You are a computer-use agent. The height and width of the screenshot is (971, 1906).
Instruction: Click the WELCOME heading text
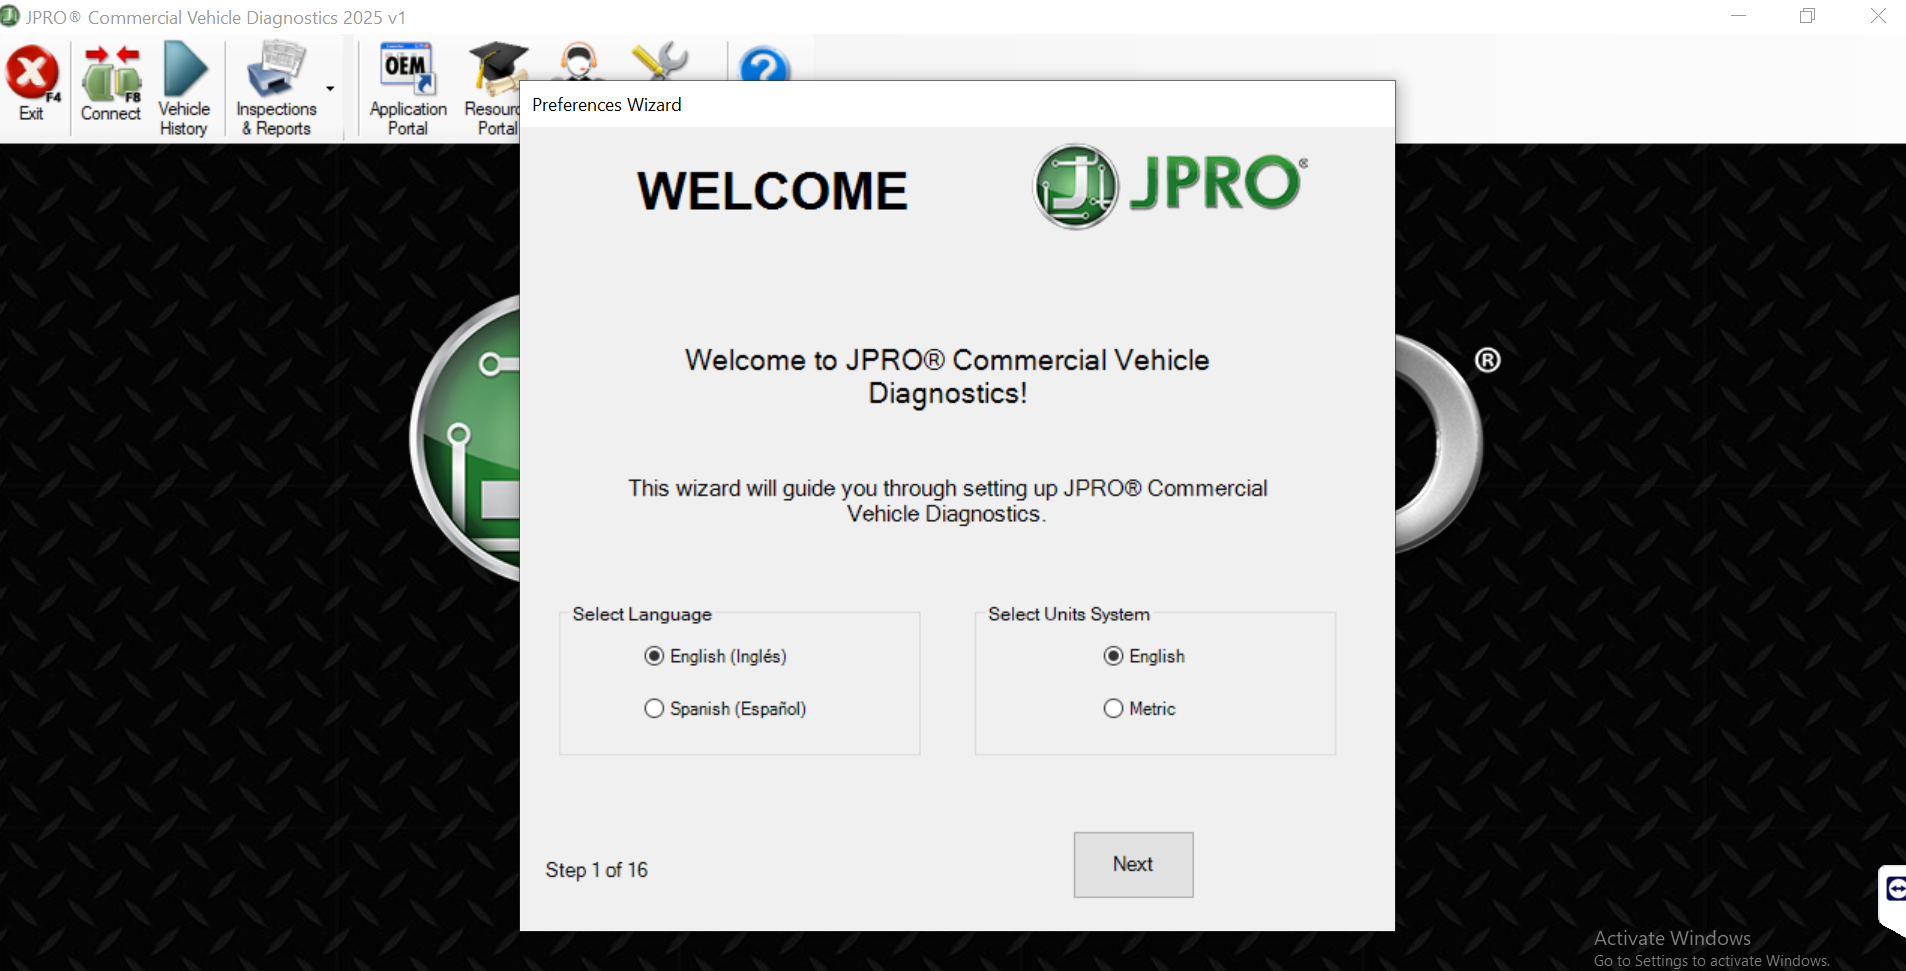[x=772, y=191]
